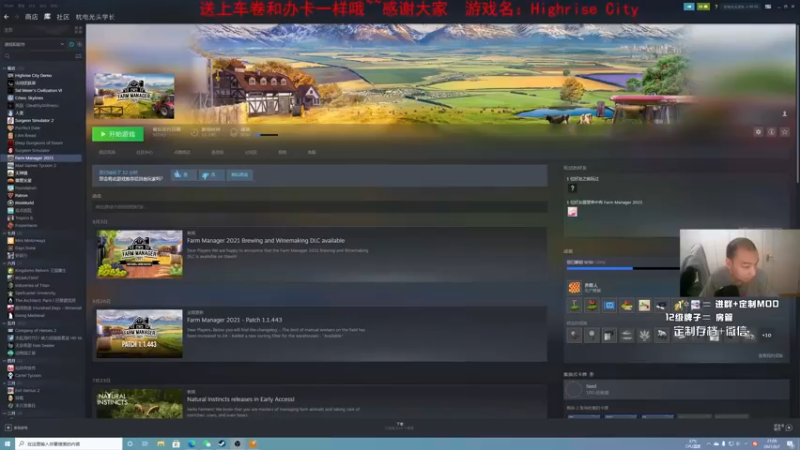This screenshot has width=800, height=450.
Task: Open the game info icon
Action: pos(771,132)
